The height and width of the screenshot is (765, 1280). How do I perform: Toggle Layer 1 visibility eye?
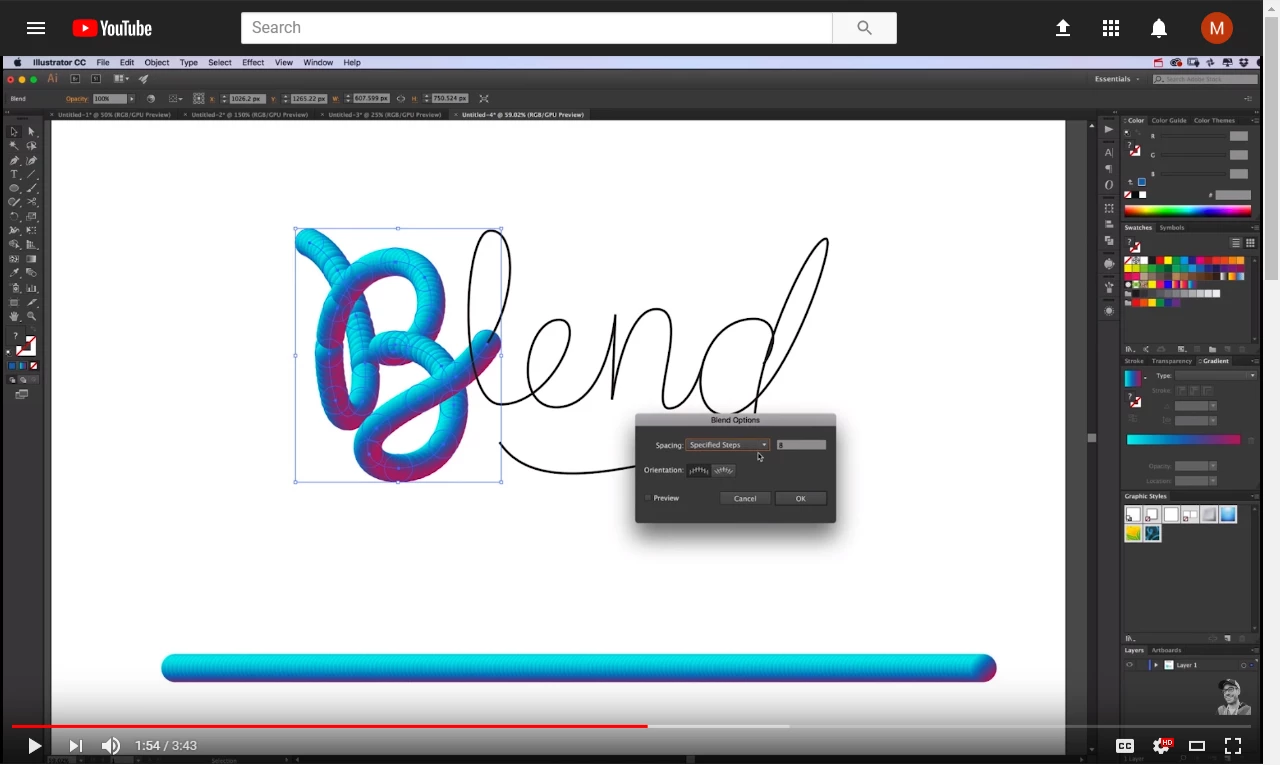pos(1130,665)
